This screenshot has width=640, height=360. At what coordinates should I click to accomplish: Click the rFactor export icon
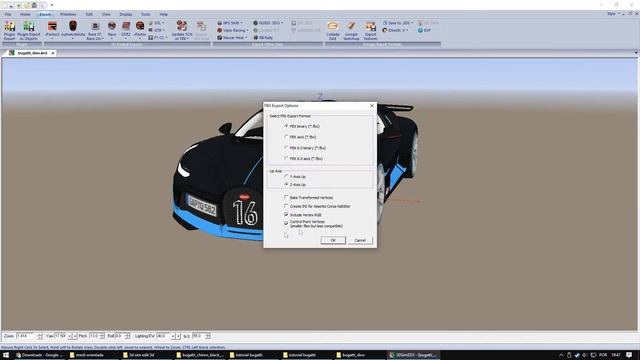(x=140, y=30)
